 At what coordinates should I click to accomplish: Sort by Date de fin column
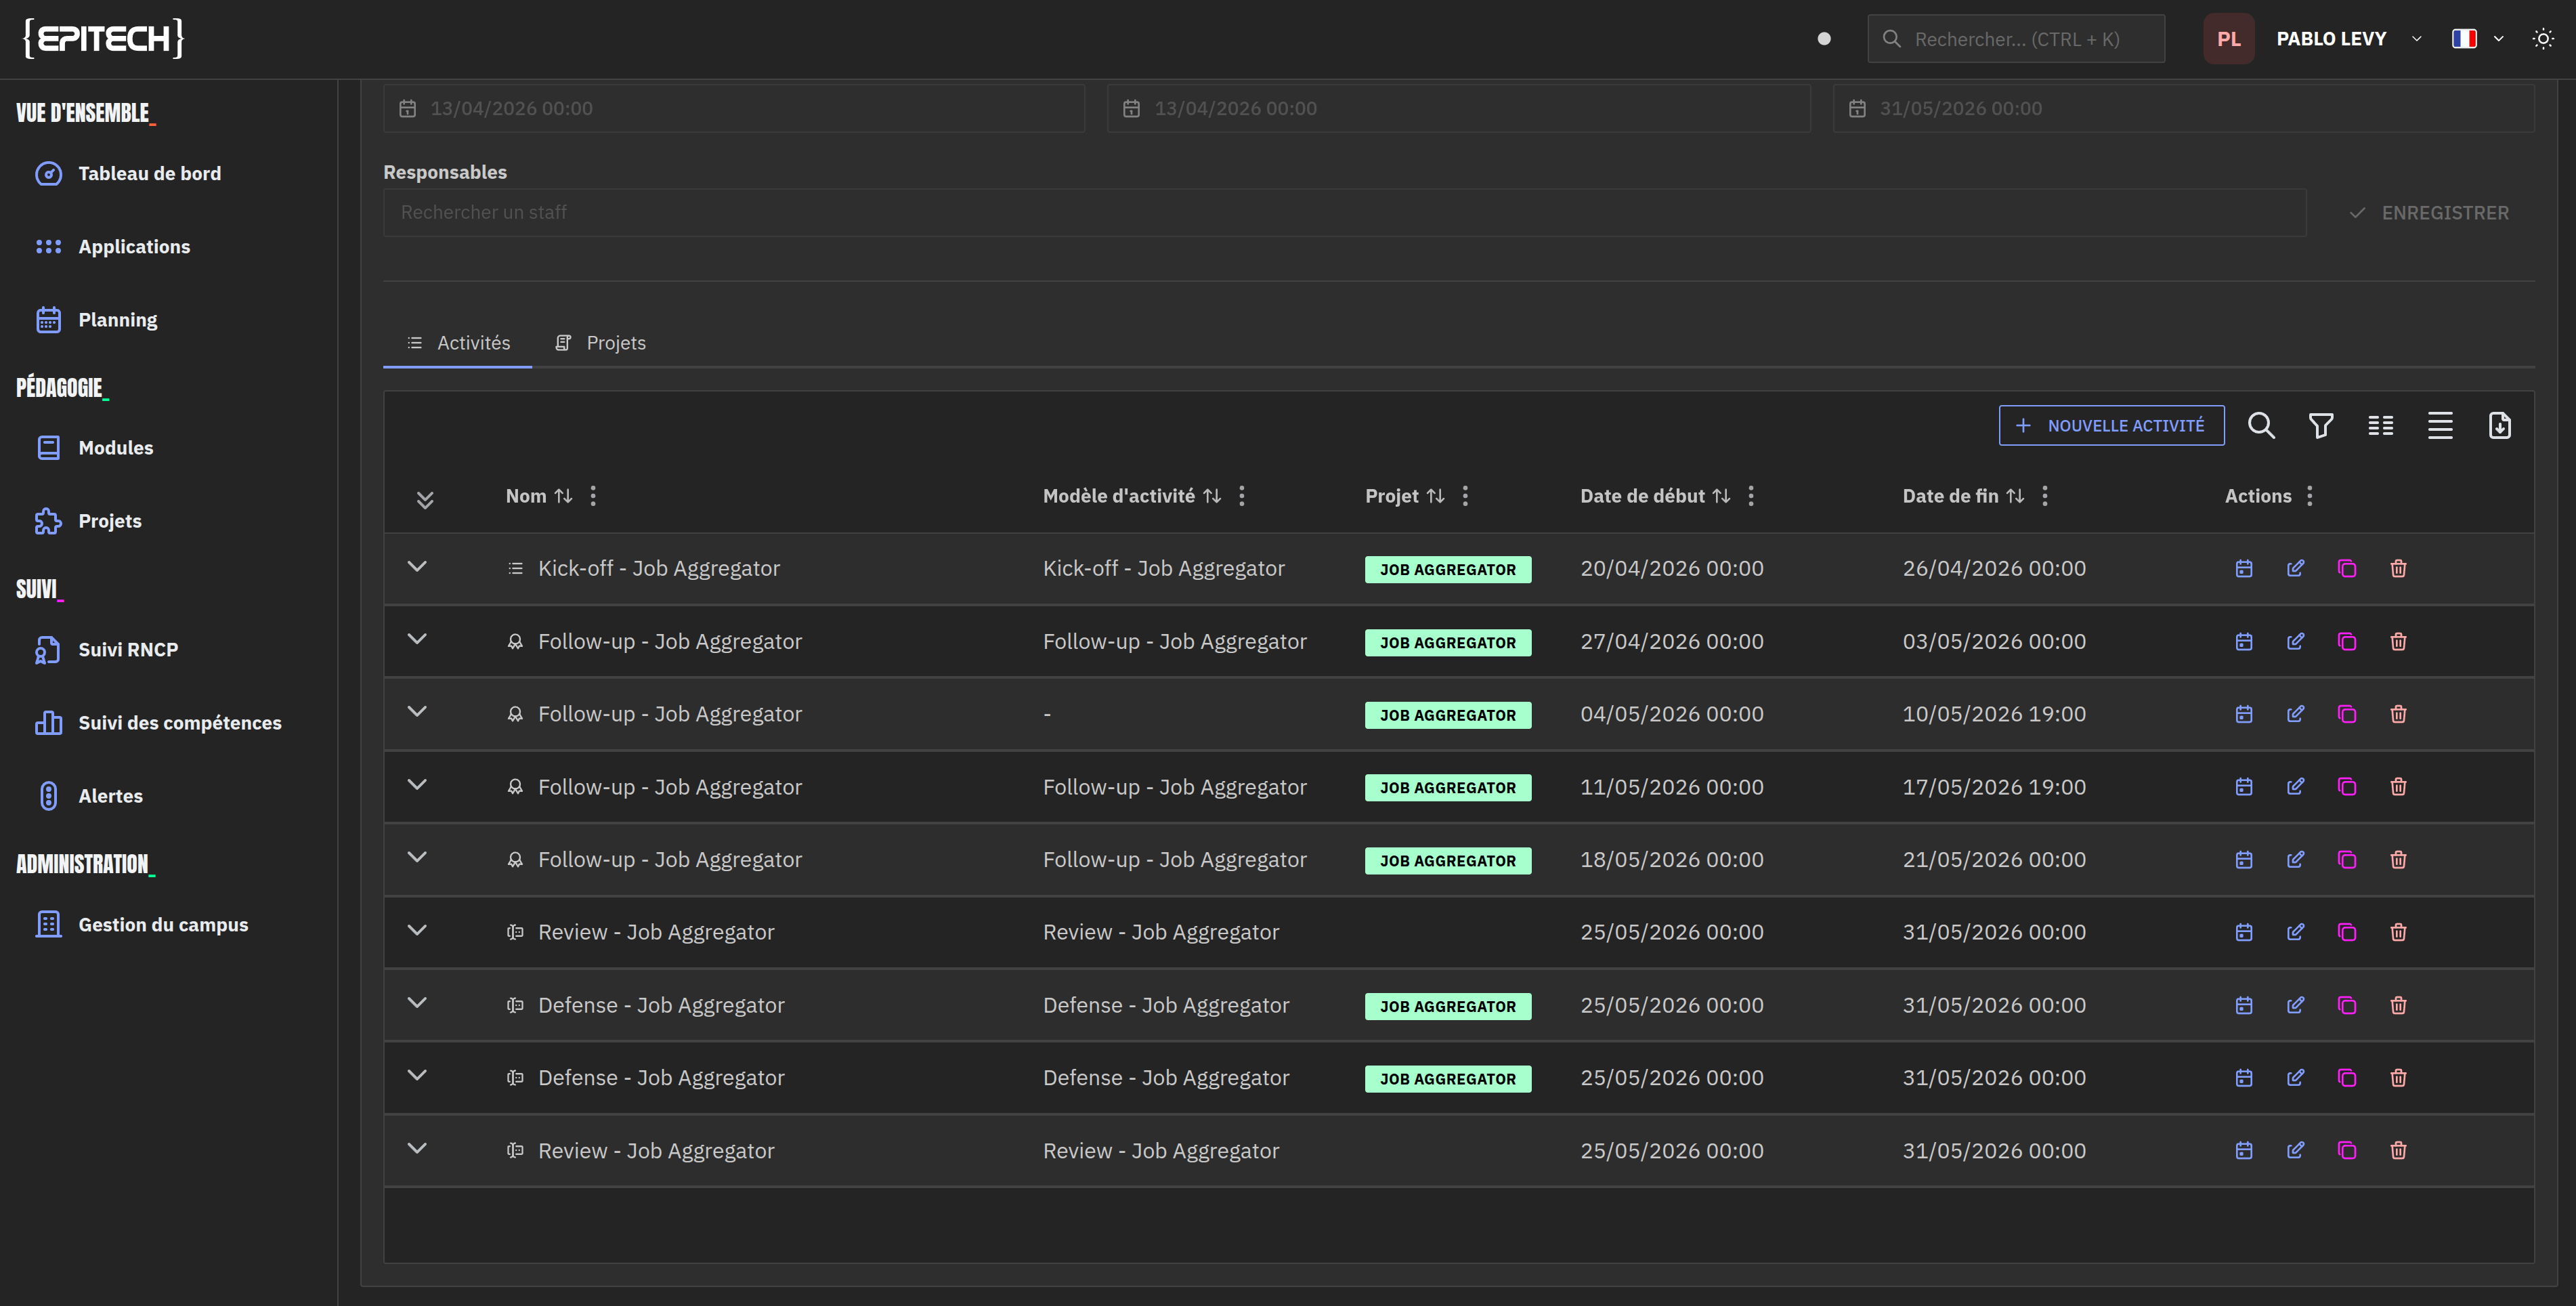[x=2015, y=496]
